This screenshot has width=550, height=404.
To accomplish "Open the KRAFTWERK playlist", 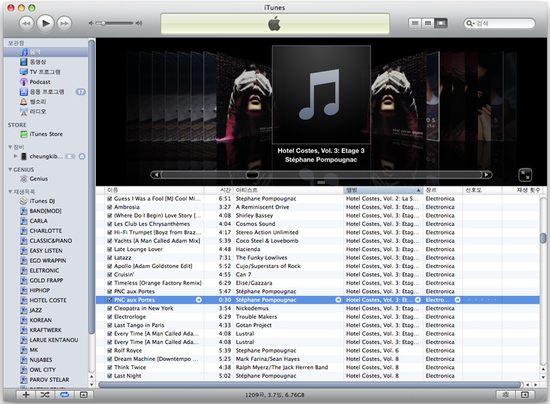I will (x=46, y=330).
